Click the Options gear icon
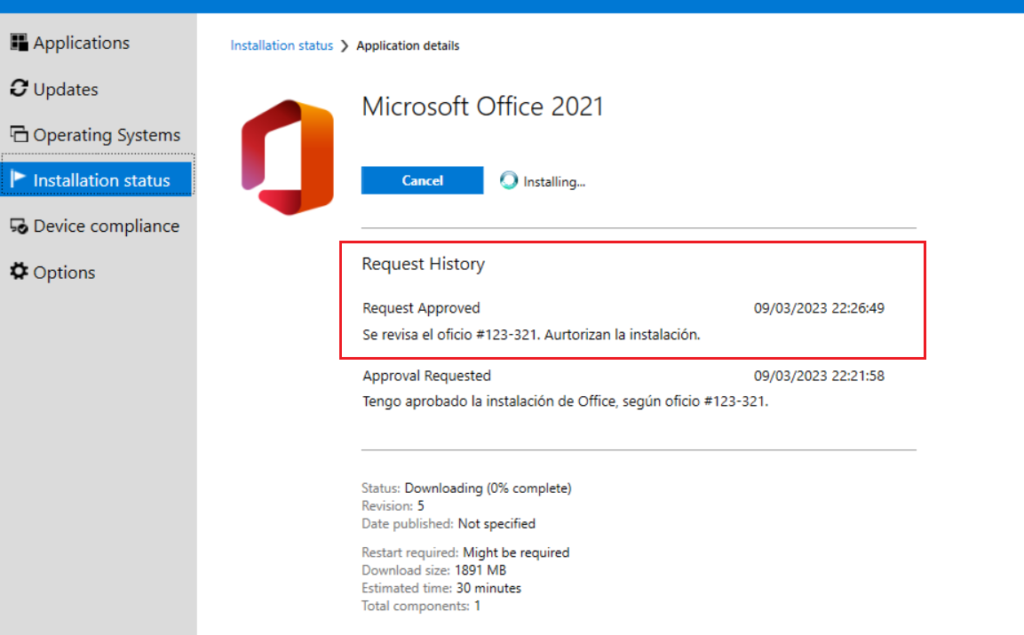1024x635 pixels. pyautogui.click(x=19, y=271)
